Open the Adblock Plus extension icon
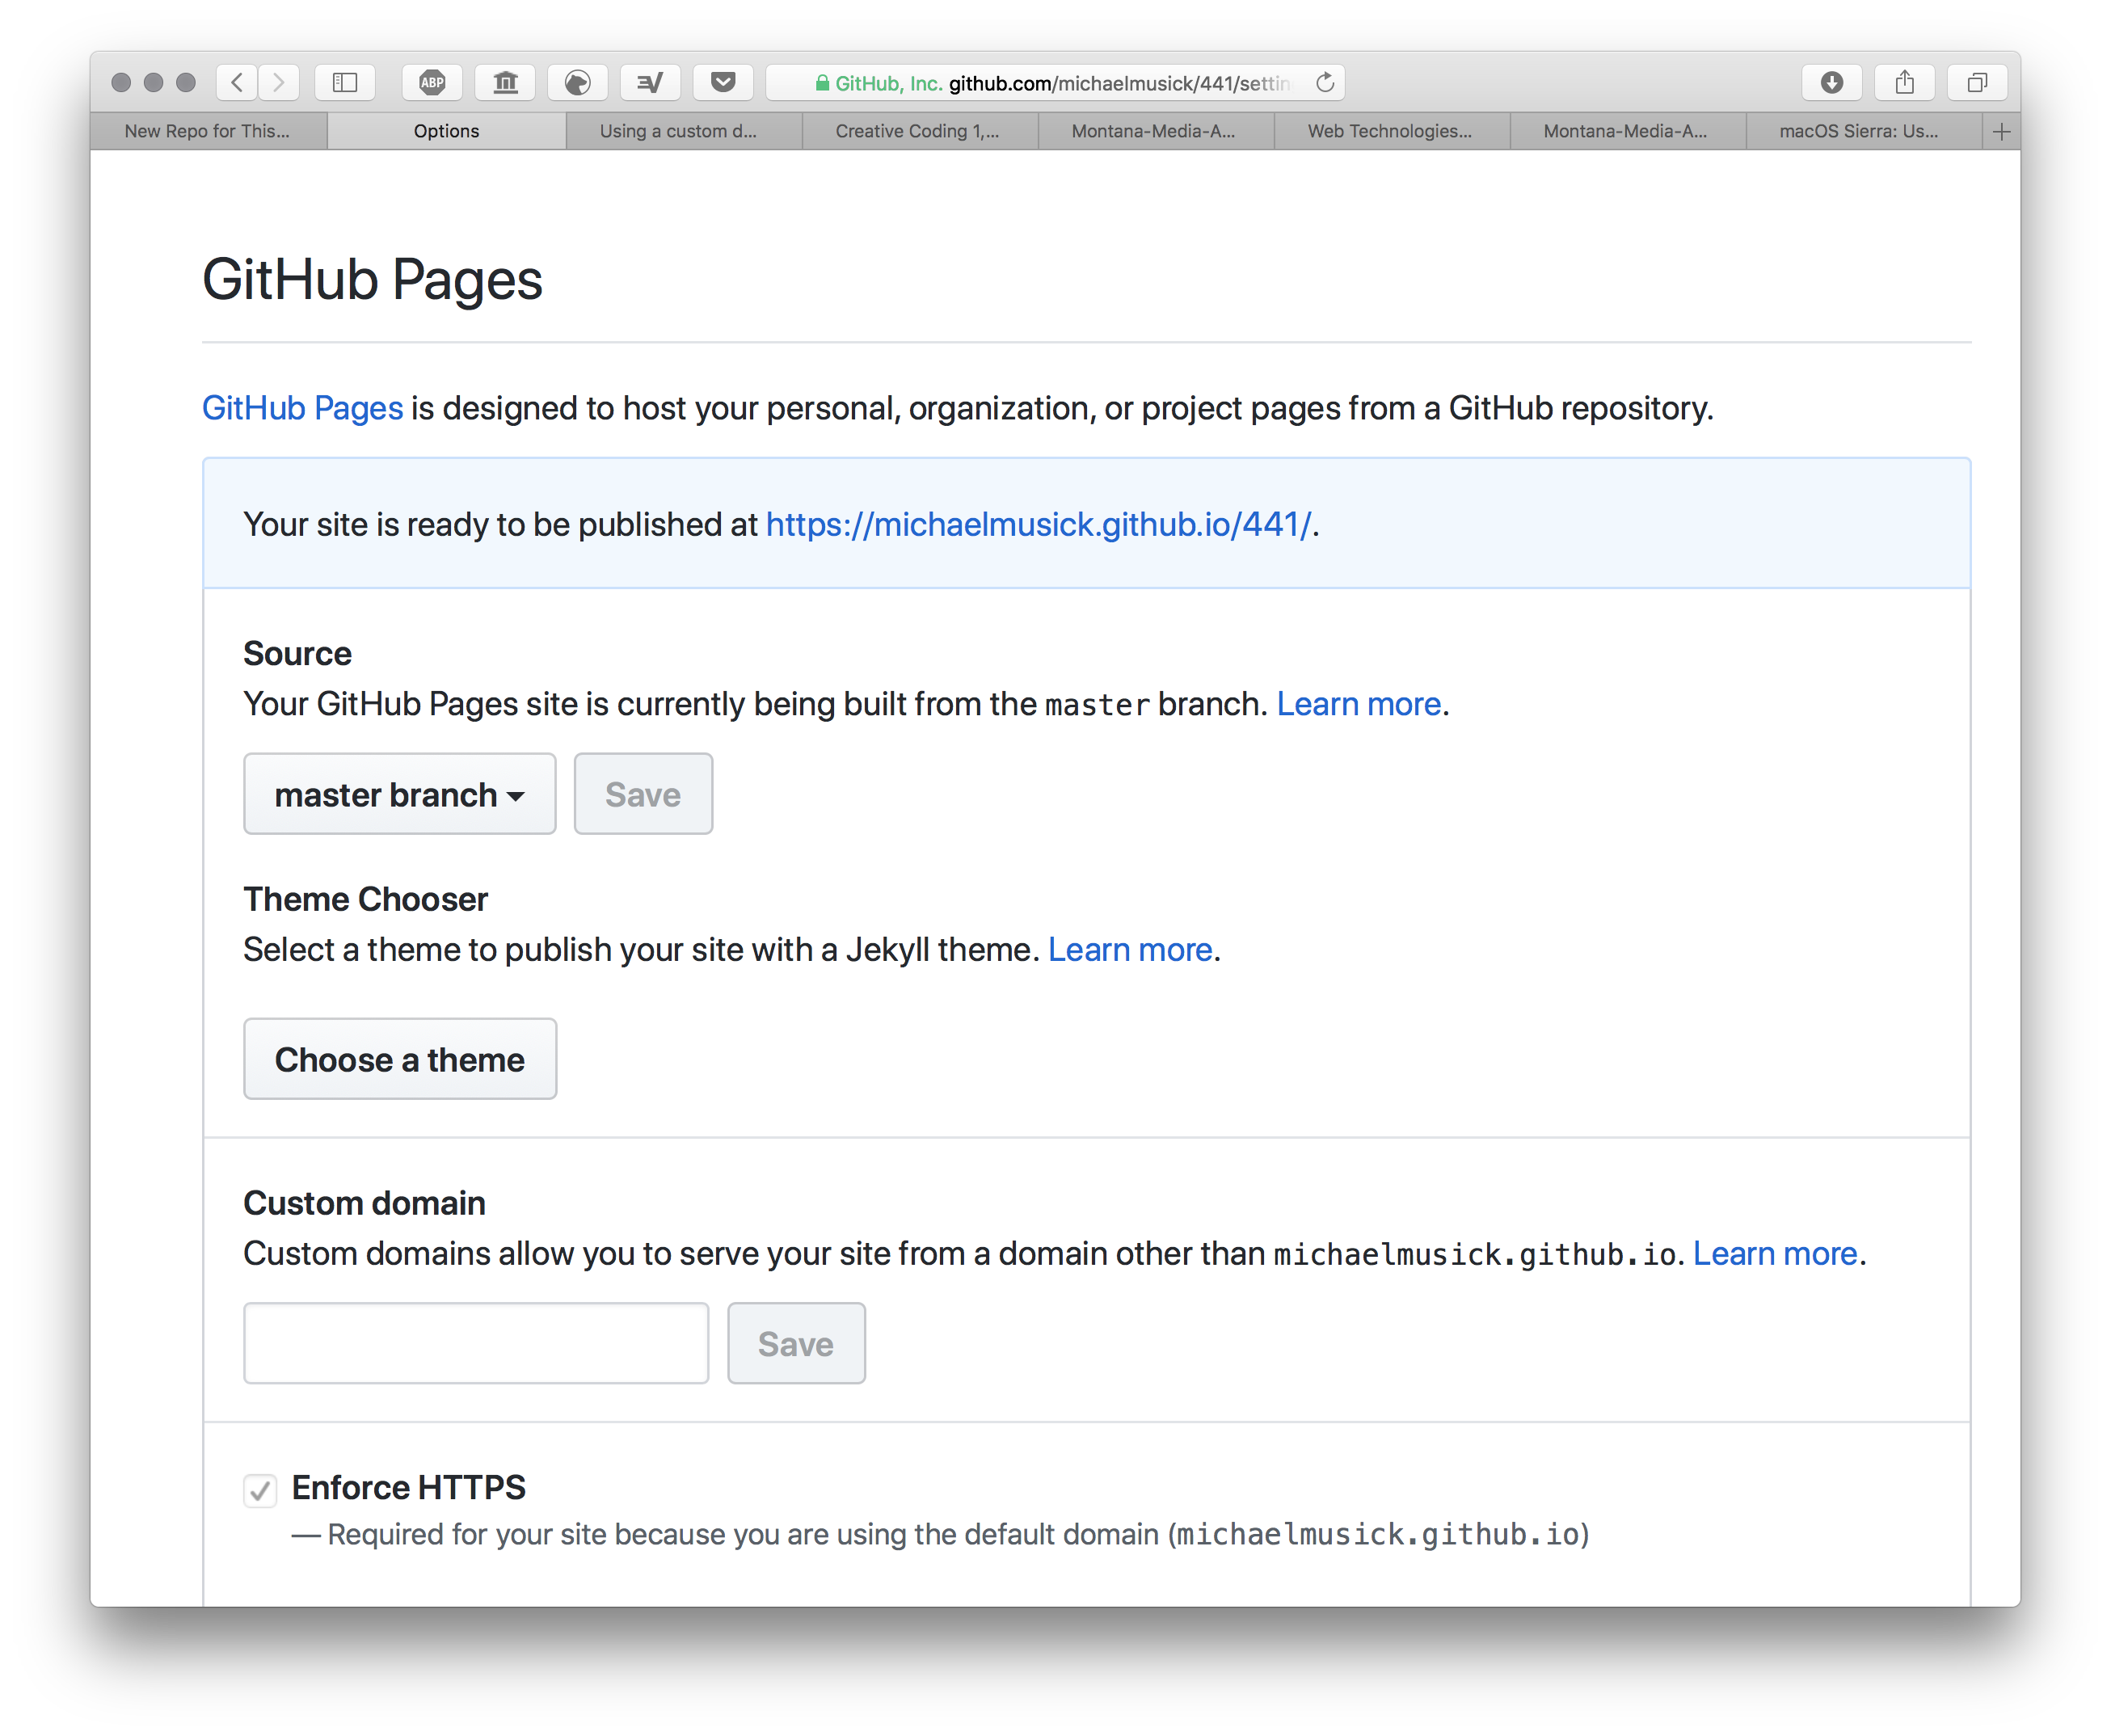The height and width of the screenshot is (1736, 2111). 432,82
